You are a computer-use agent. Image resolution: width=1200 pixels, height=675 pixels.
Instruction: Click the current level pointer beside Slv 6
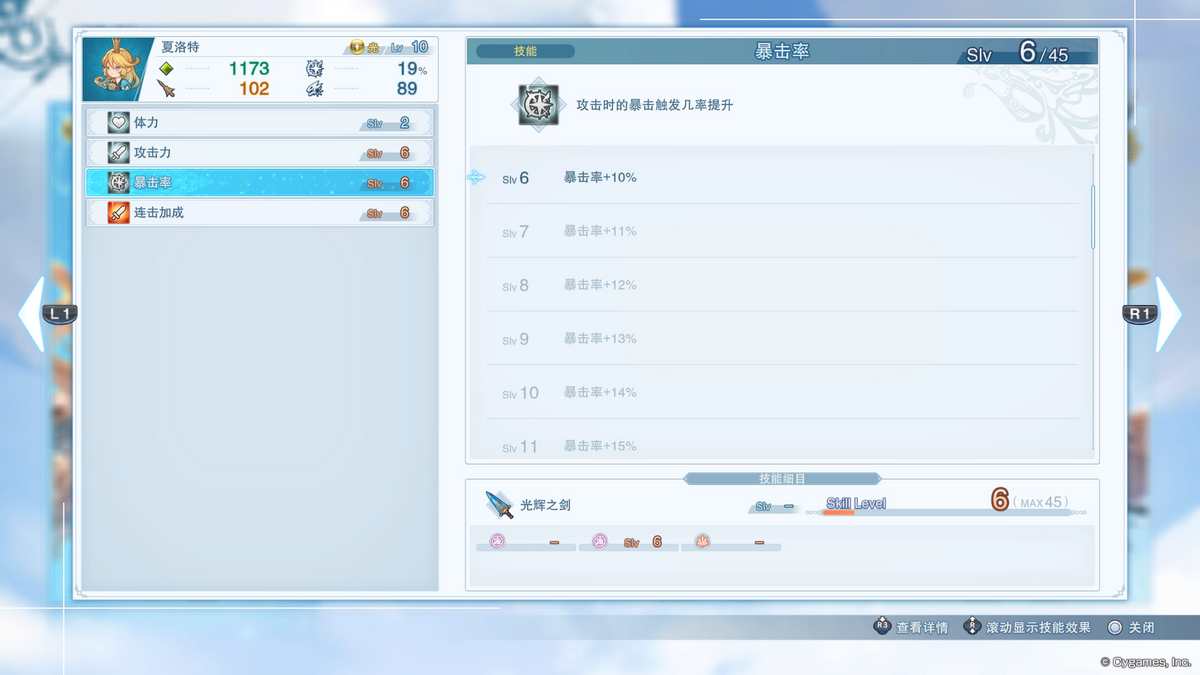[476, 177]
